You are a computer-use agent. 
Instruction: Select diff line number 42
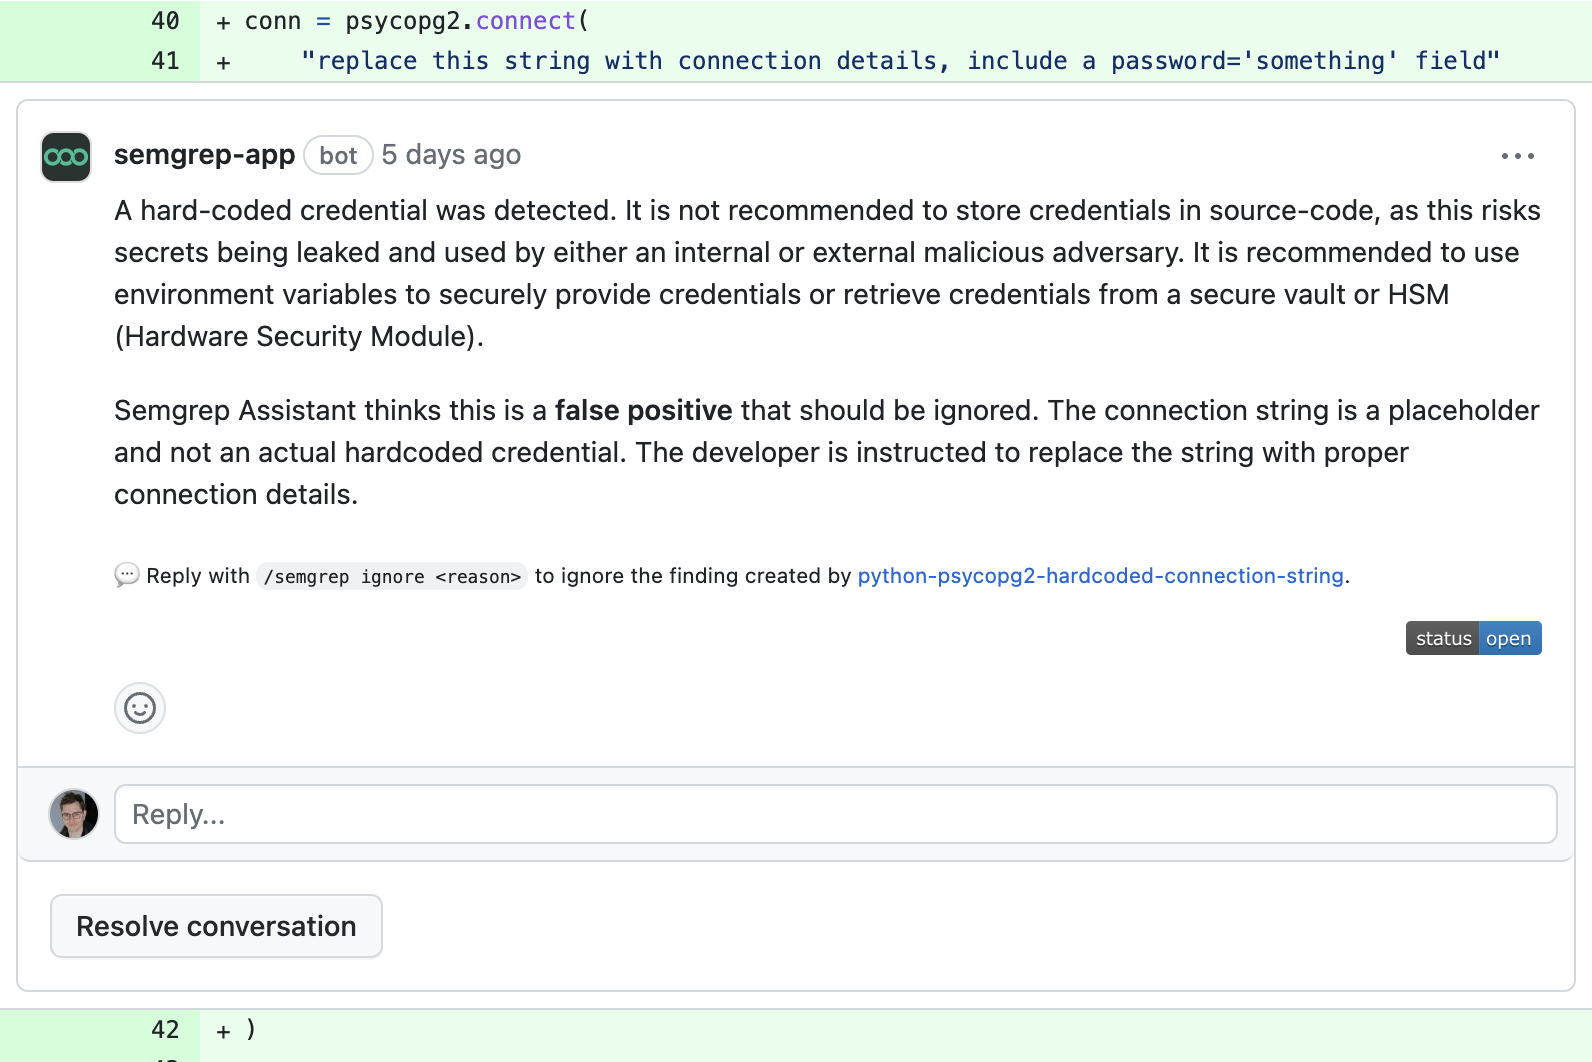165,1030
